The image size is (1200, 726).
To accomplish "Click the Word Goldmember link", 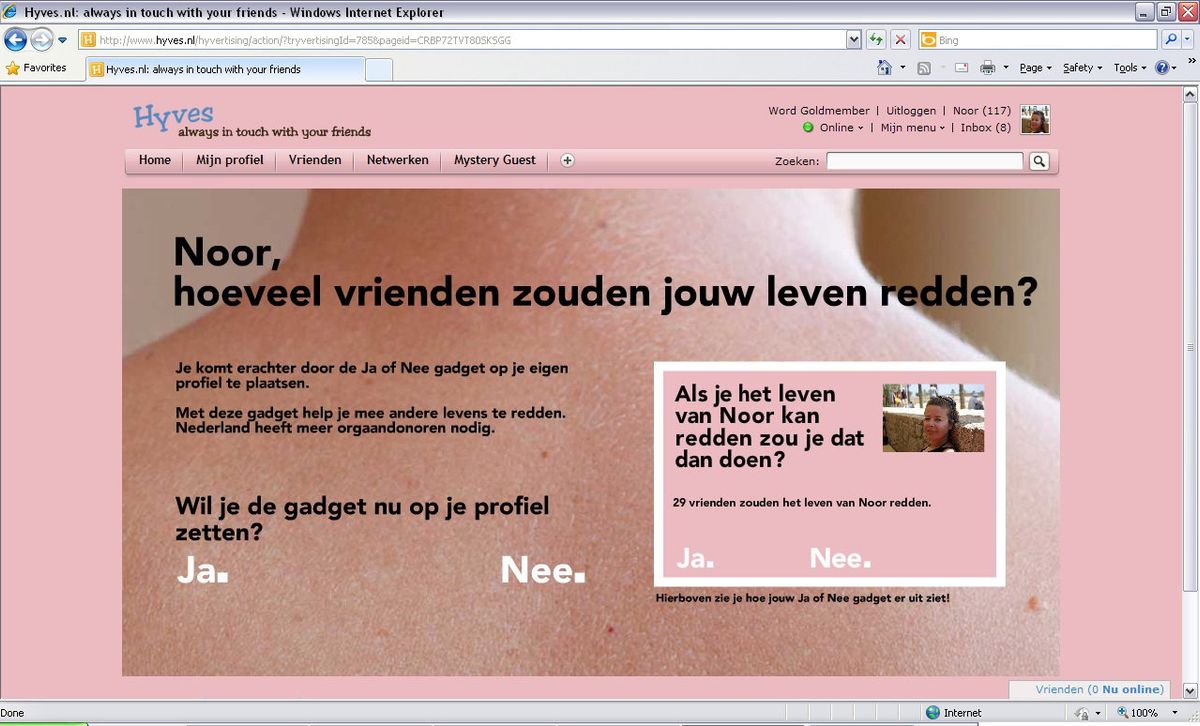I will click(x=819, y=111).
